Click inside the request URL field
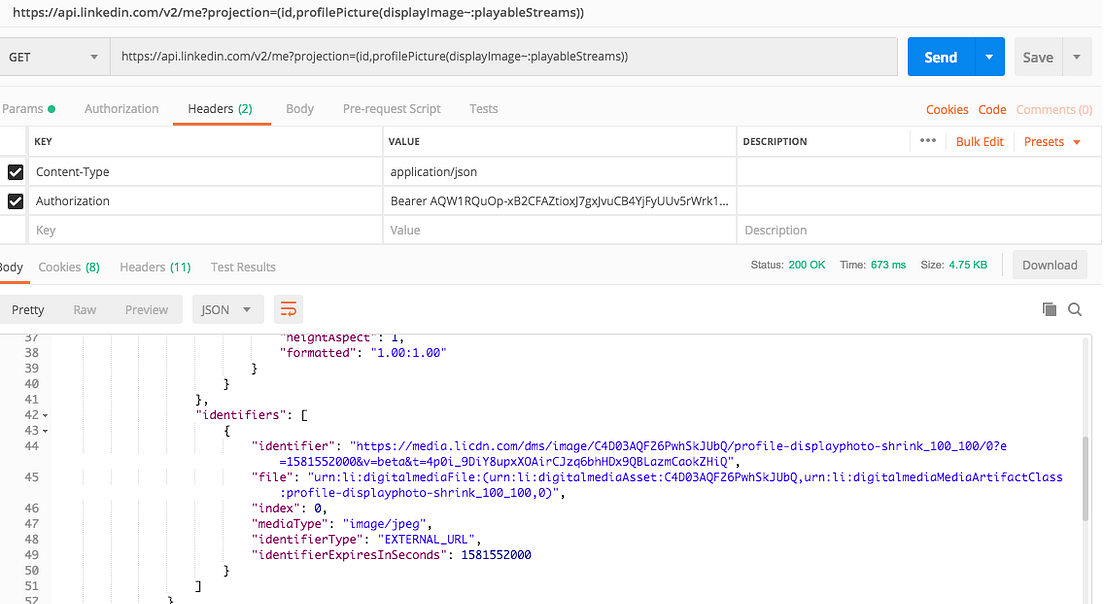 500,57
